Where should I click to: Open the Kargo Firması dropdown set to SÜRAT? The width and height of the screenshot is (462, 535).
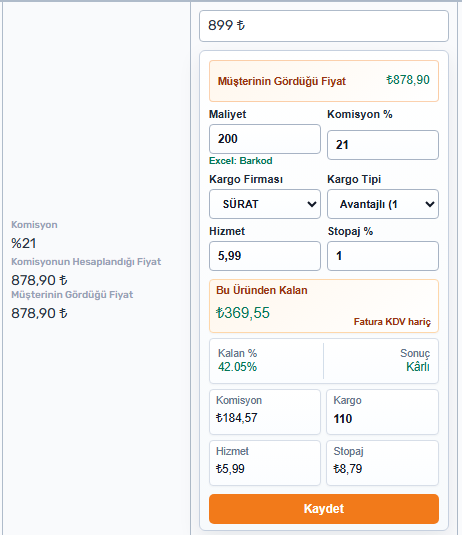(x=265, y=204)
